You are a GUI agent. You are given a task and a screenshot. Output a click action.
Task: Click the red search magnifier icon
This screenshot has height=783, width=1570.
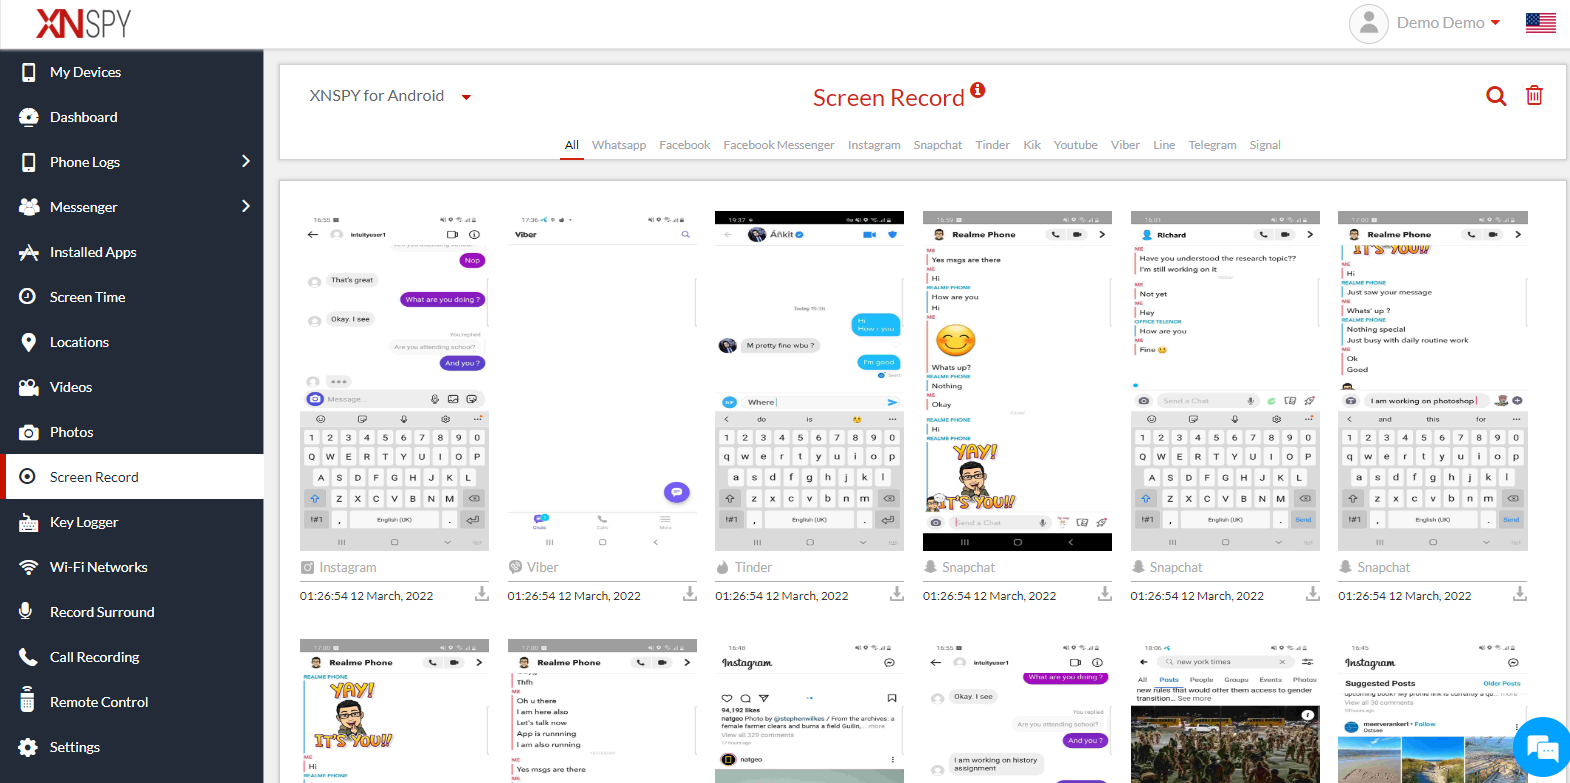[x=1496, y=96]
